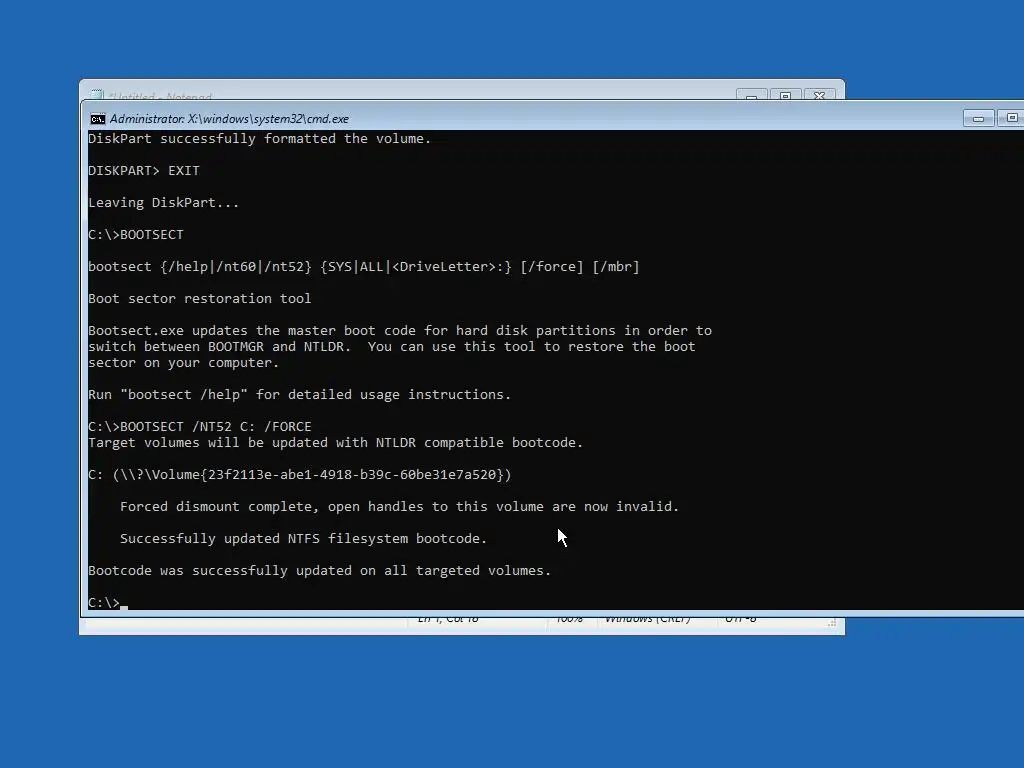The image size is (1024, 768).
Task: Click the 'C:\>BOOTSECT' command line
Action: point(136,234)
